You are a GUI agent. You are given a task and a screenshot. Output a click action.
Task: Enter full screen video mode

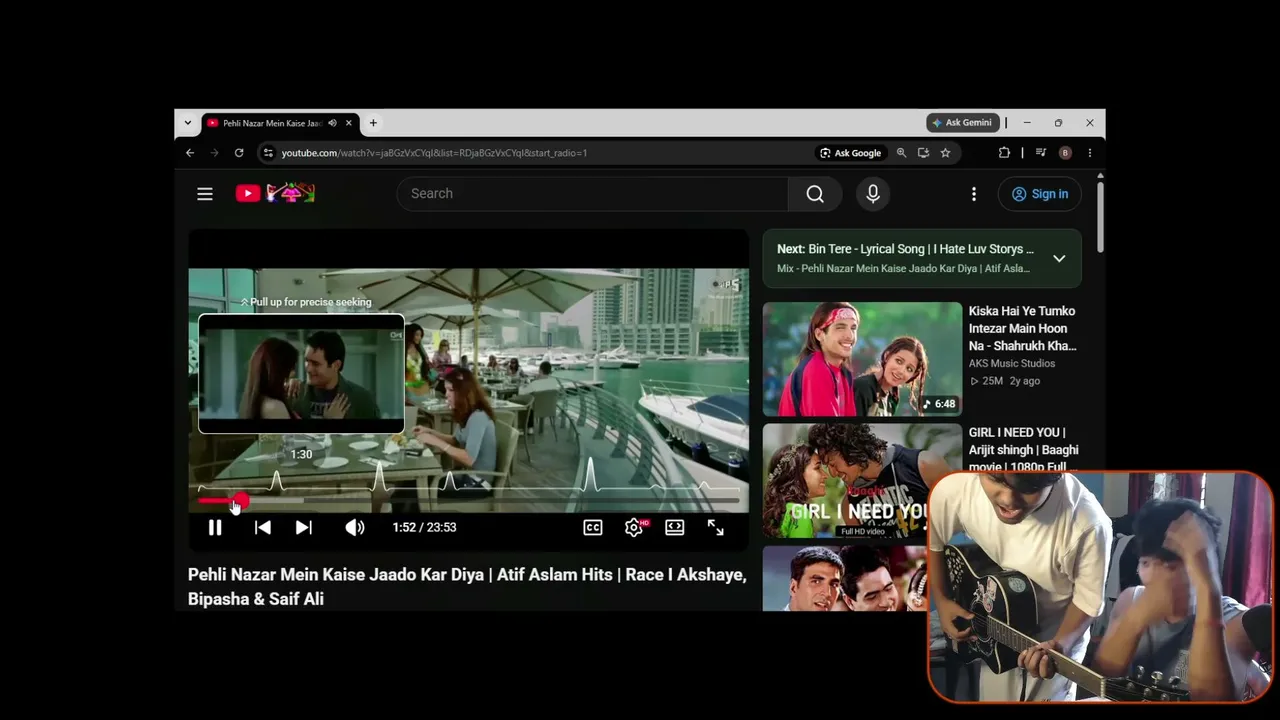tap(716, 527)
